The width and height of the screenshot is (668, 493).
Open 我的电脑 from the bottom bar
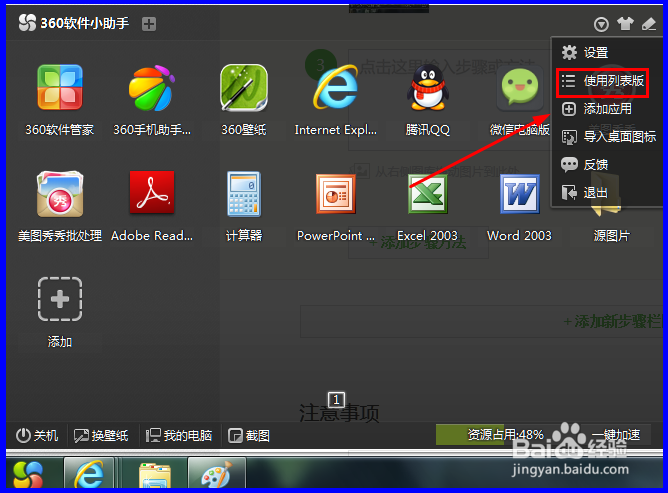(179, 435)
